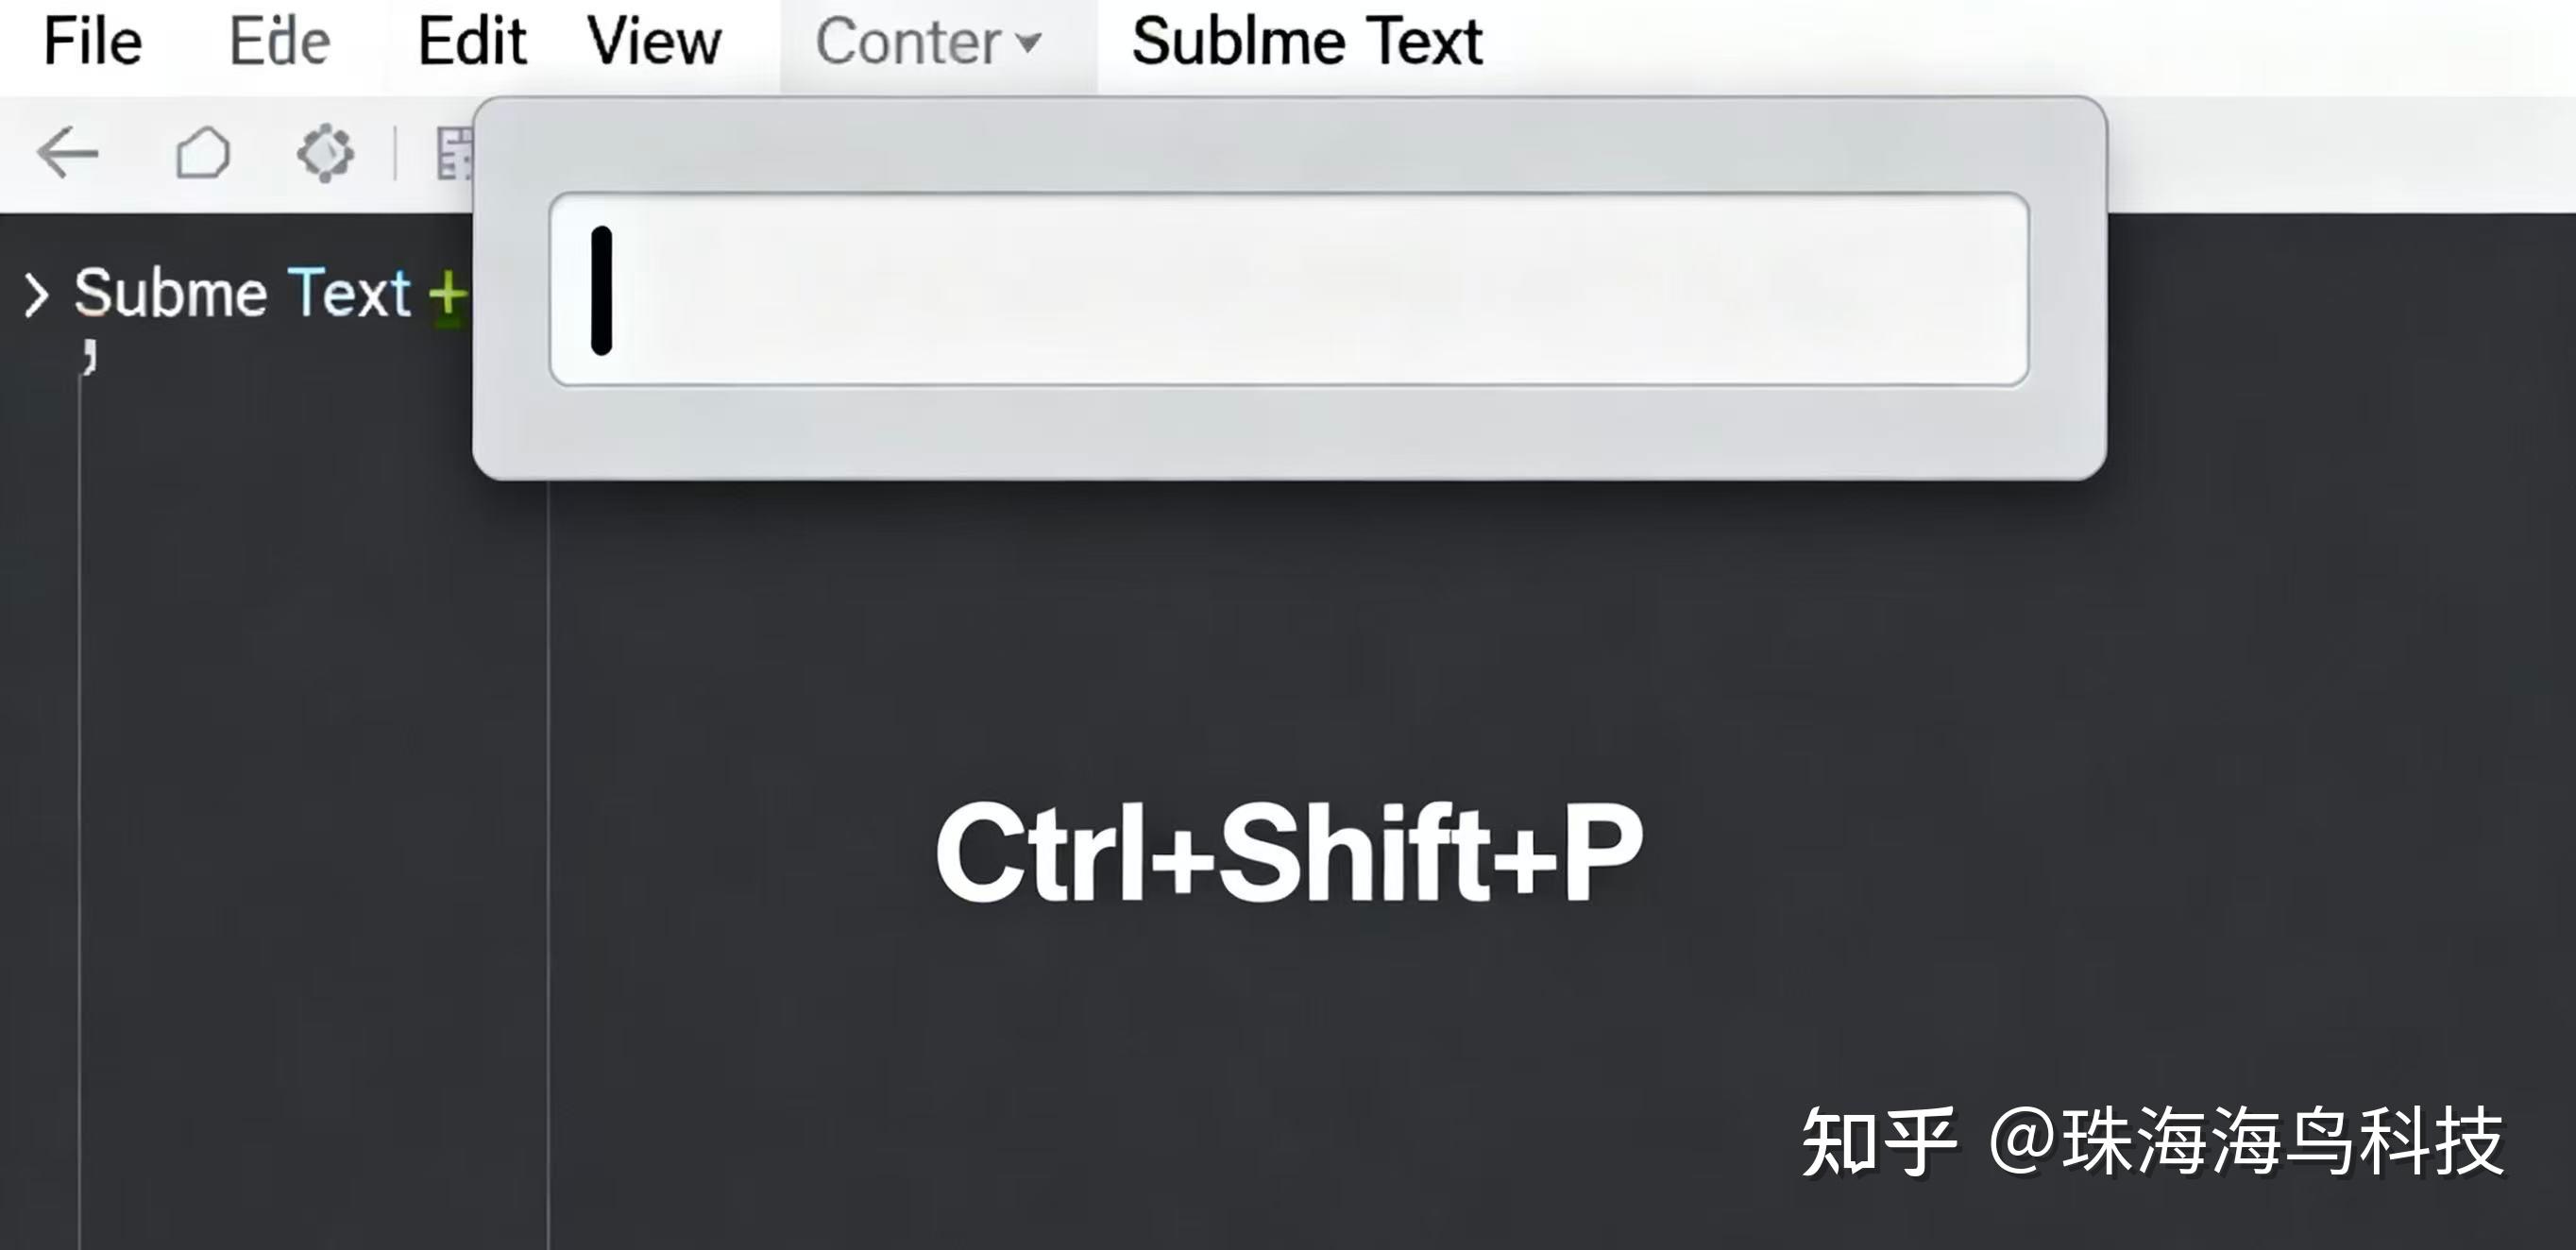Viewport: 2576px width, 1250px height.
Task: Open the View menu
Action: pos(655,42)
